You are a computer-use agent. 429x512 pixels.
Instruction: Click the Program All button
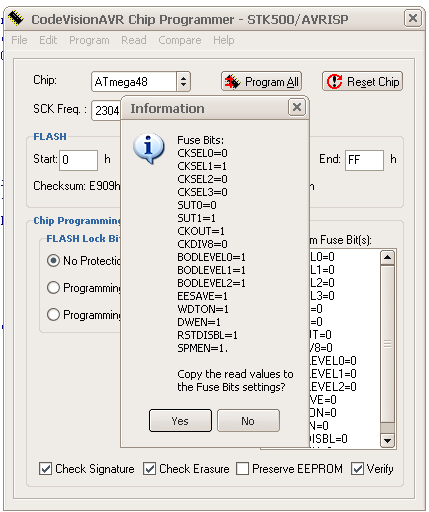pyautogui.click(x=261, y=81)
